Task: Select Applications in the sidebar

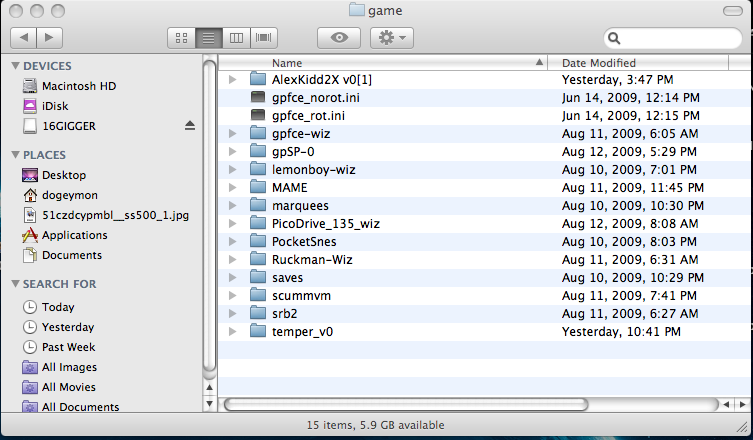Action: tap(74, 235)
